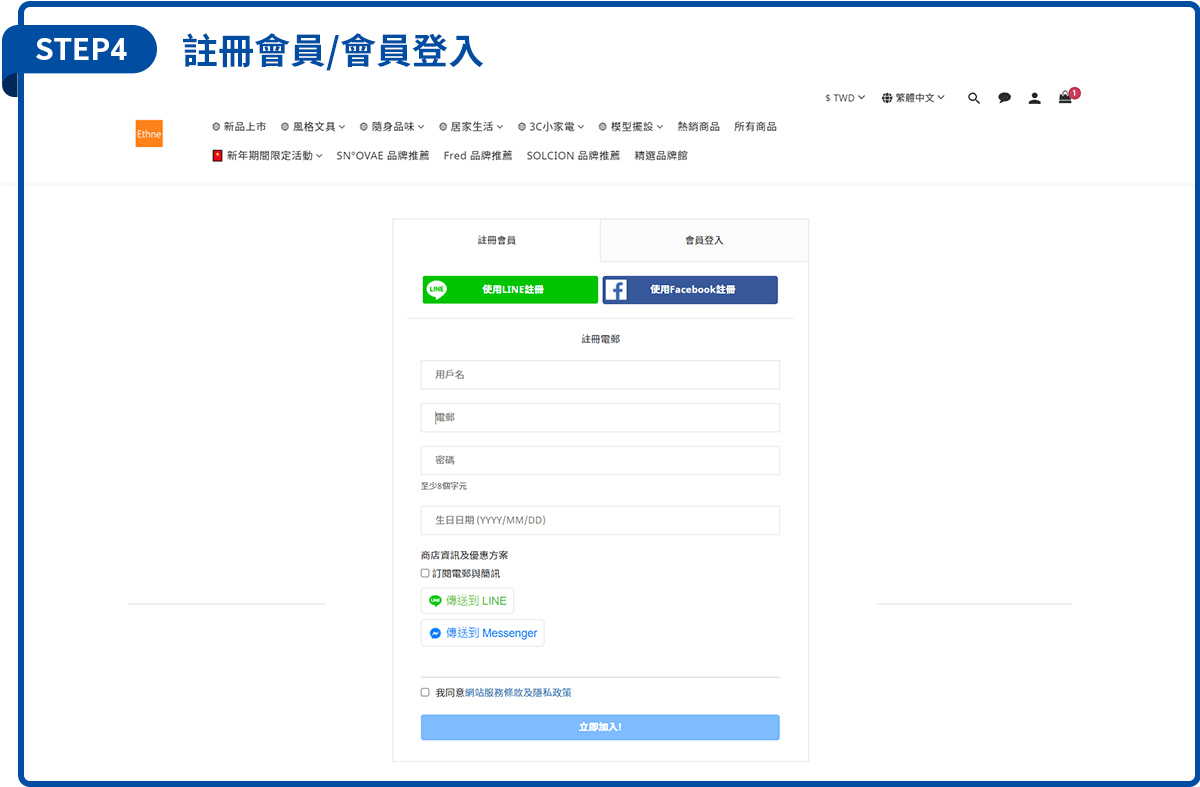Expand the 風格文具 menu category
The image size is (1200, 787).
313,127
